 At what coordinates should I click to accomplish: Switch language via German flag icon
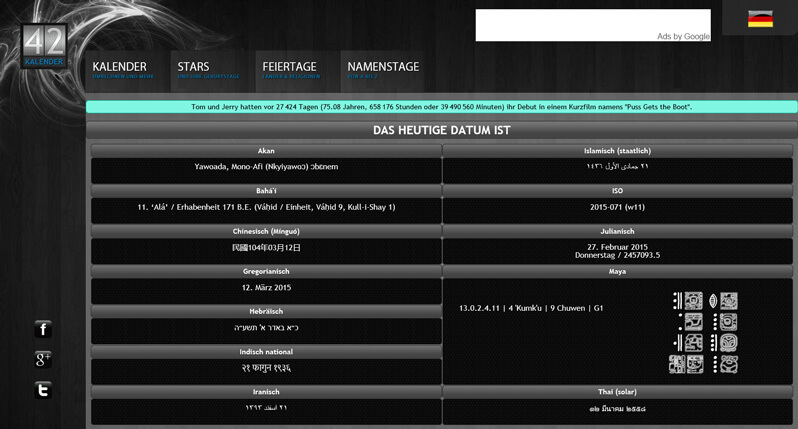[x=760, y=19]
